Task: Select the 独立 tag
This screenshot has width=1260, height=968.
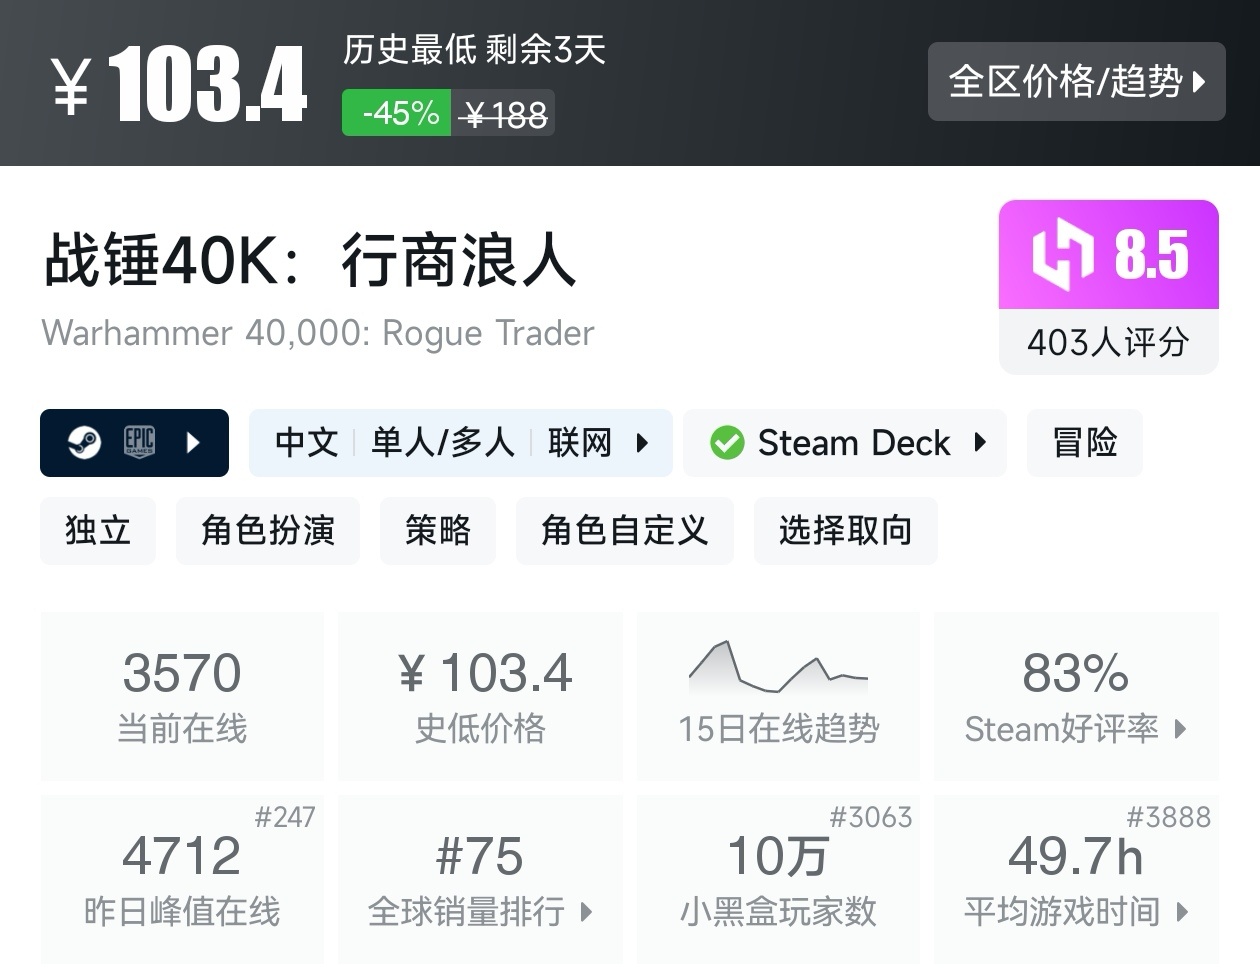Action: 98,530
